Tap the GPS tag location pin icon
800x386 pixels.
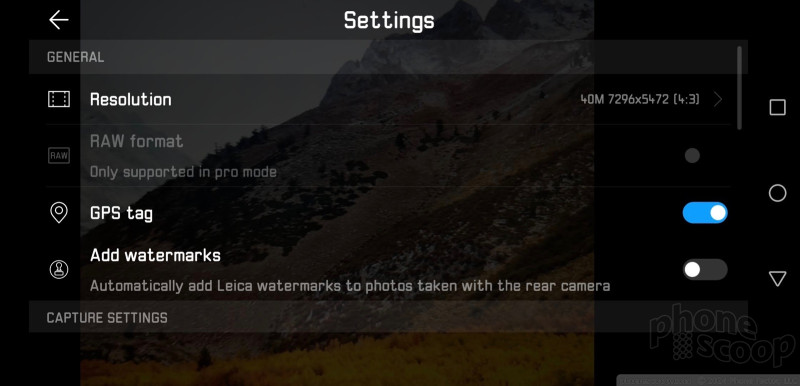point(59,213)
